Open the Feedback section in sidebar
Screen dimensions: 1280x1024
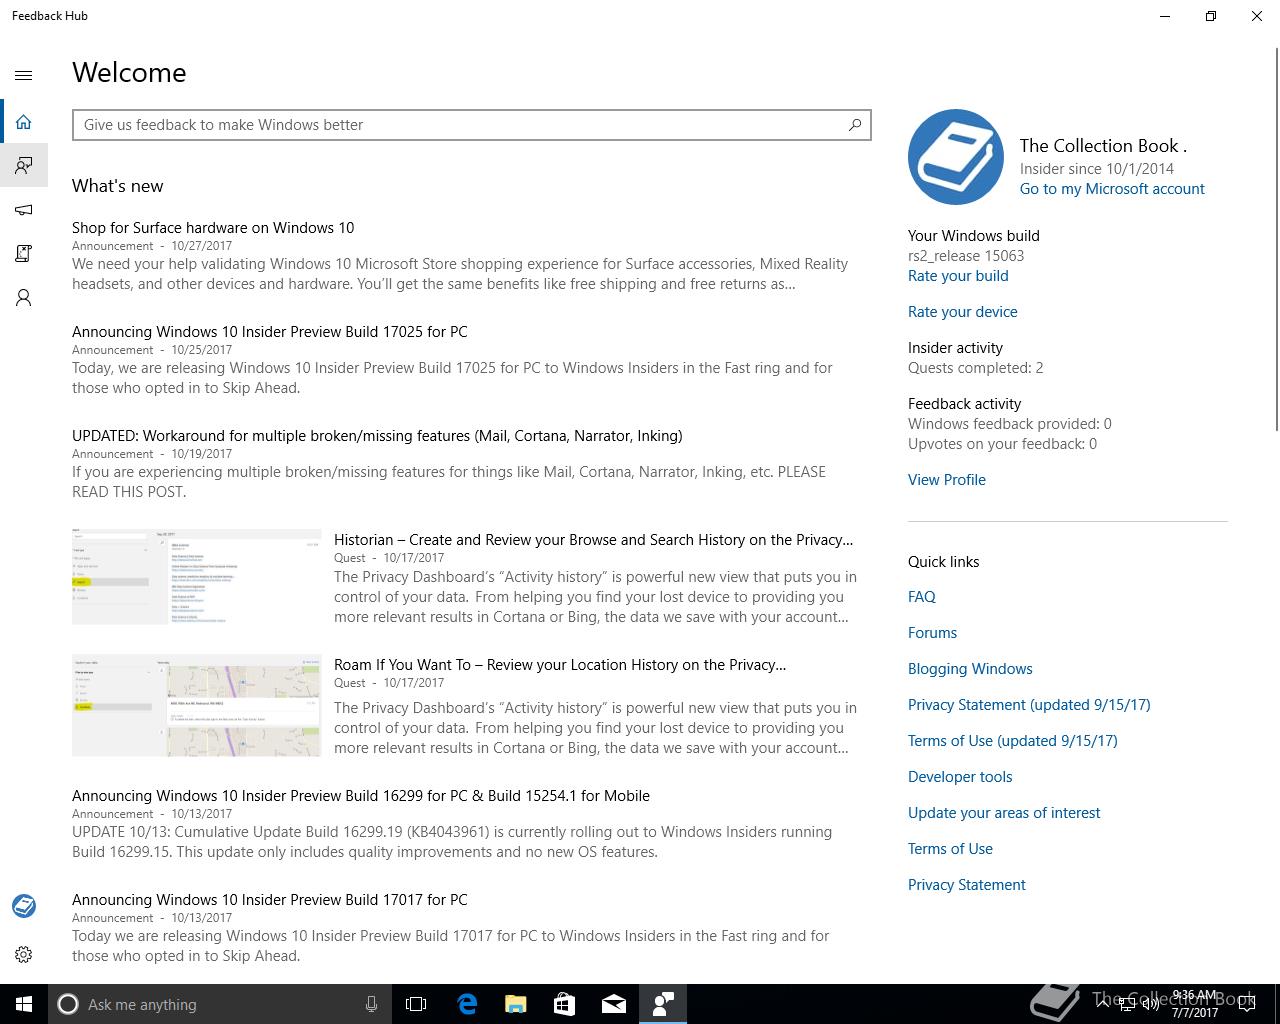24,165
